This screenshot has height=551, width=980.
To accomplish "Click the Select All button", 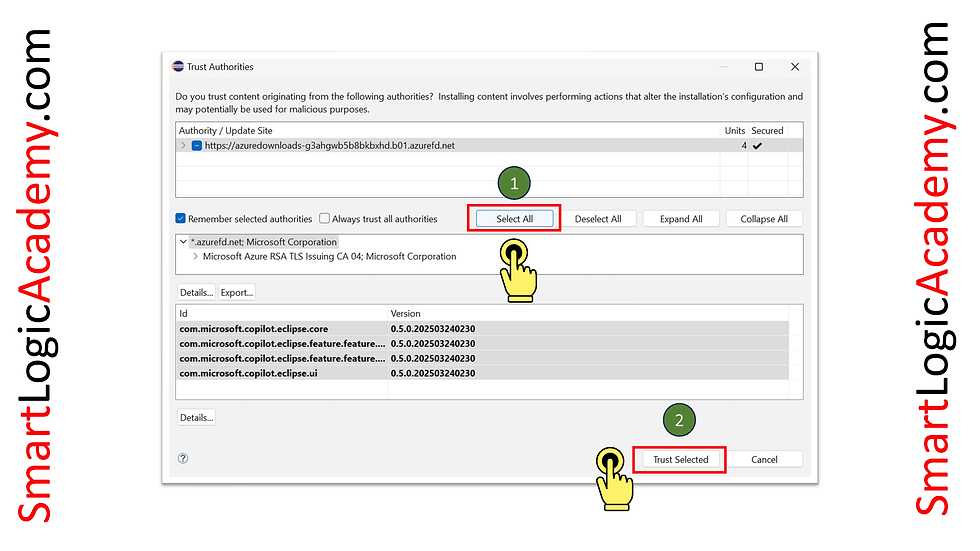I will (514, 219).
